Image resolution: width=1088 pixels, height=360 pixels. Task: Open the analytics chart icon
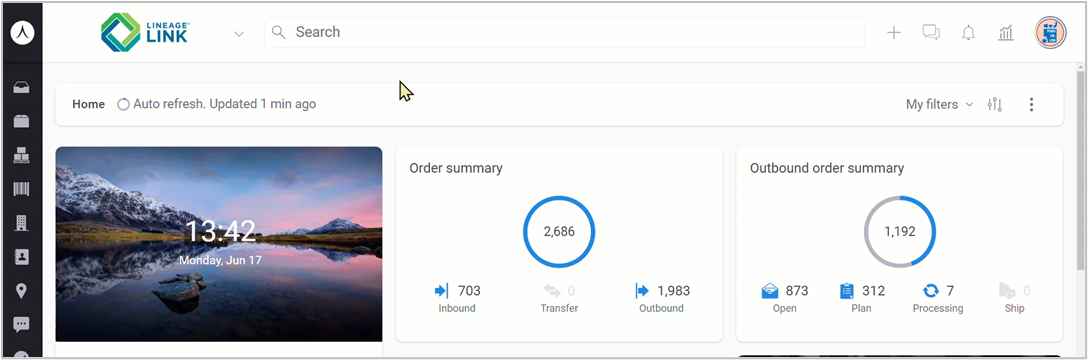(1005, 33)
